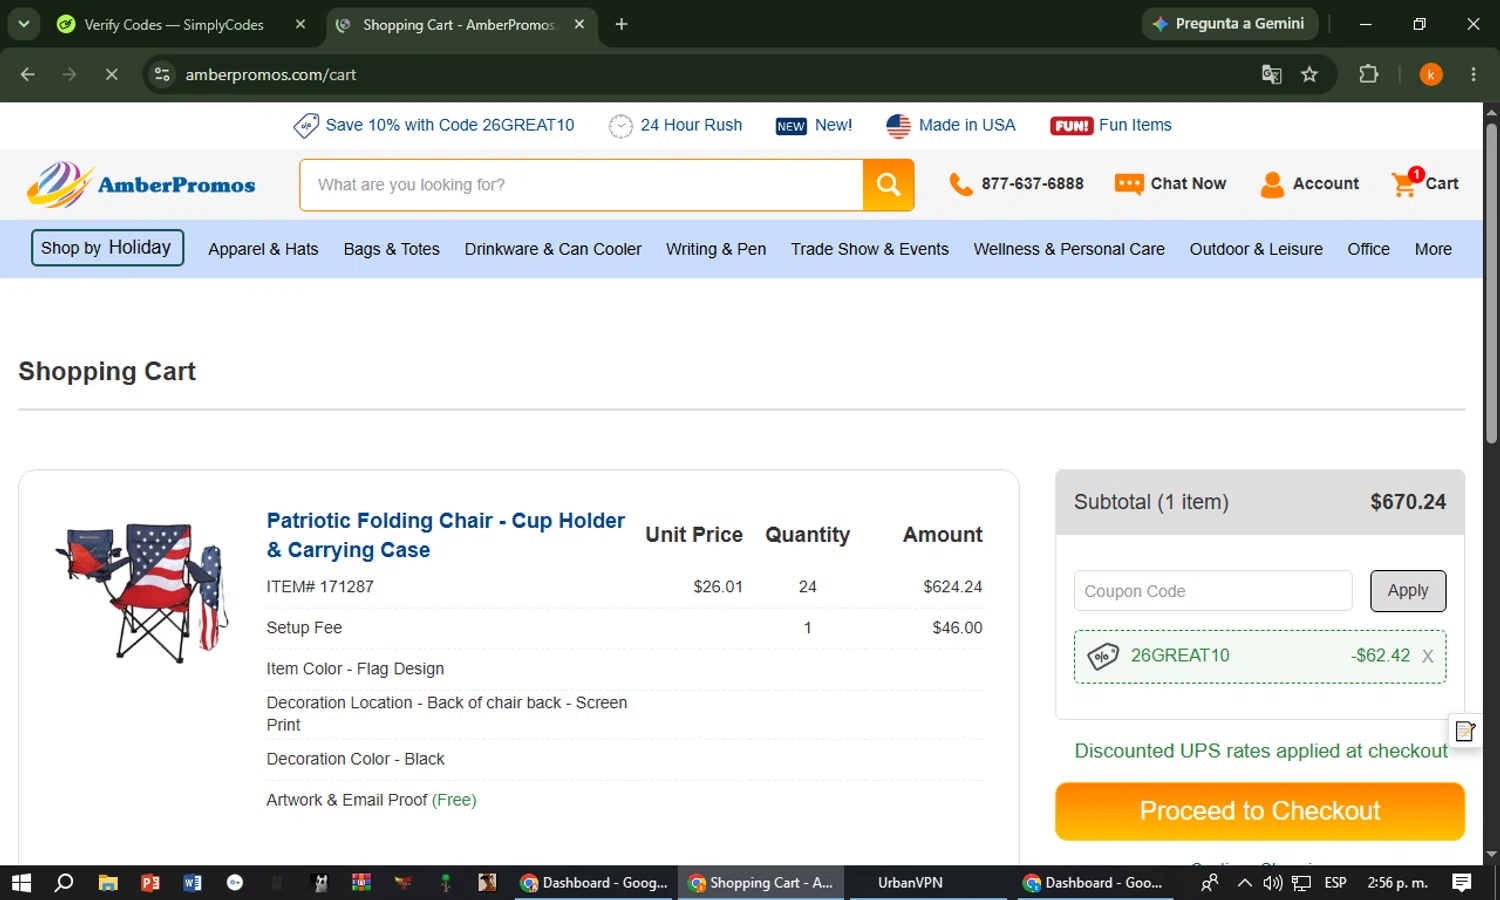Open the Writing & Pen menu
Screen dimensions: 1500x900
point(716,249)
